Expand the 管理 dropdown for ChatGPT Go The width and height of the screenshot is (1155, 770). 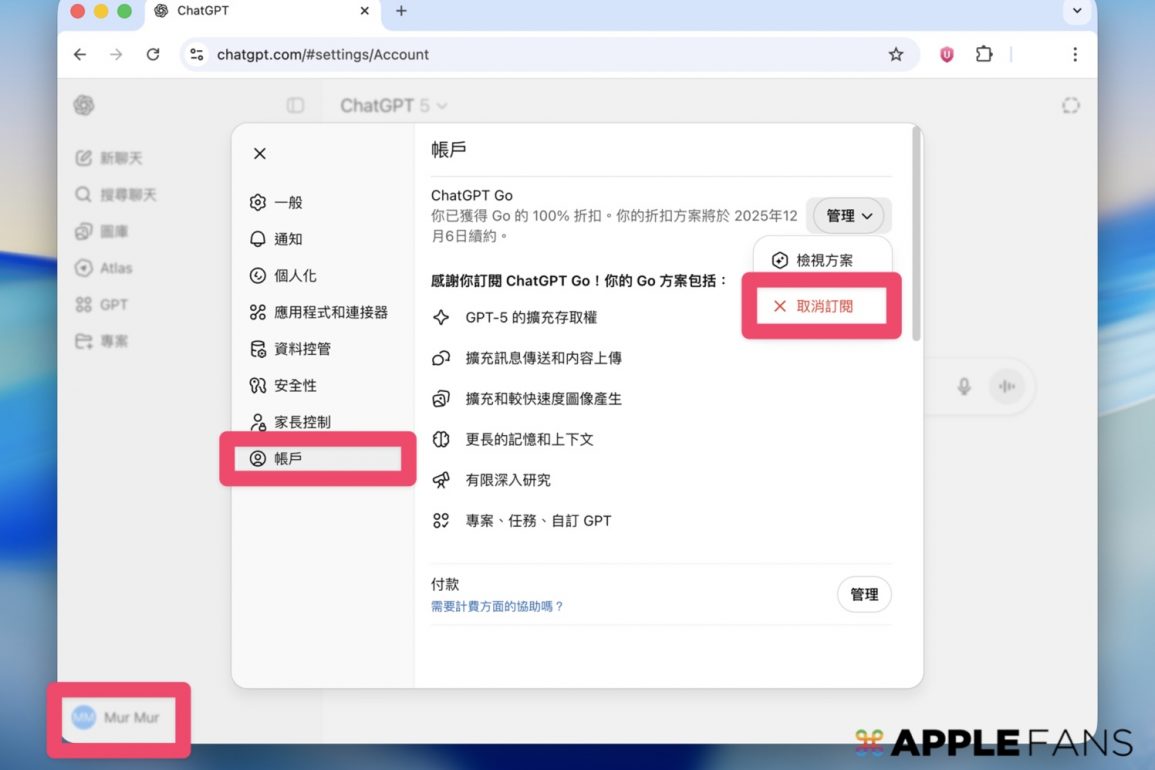[x=848, y=216]
